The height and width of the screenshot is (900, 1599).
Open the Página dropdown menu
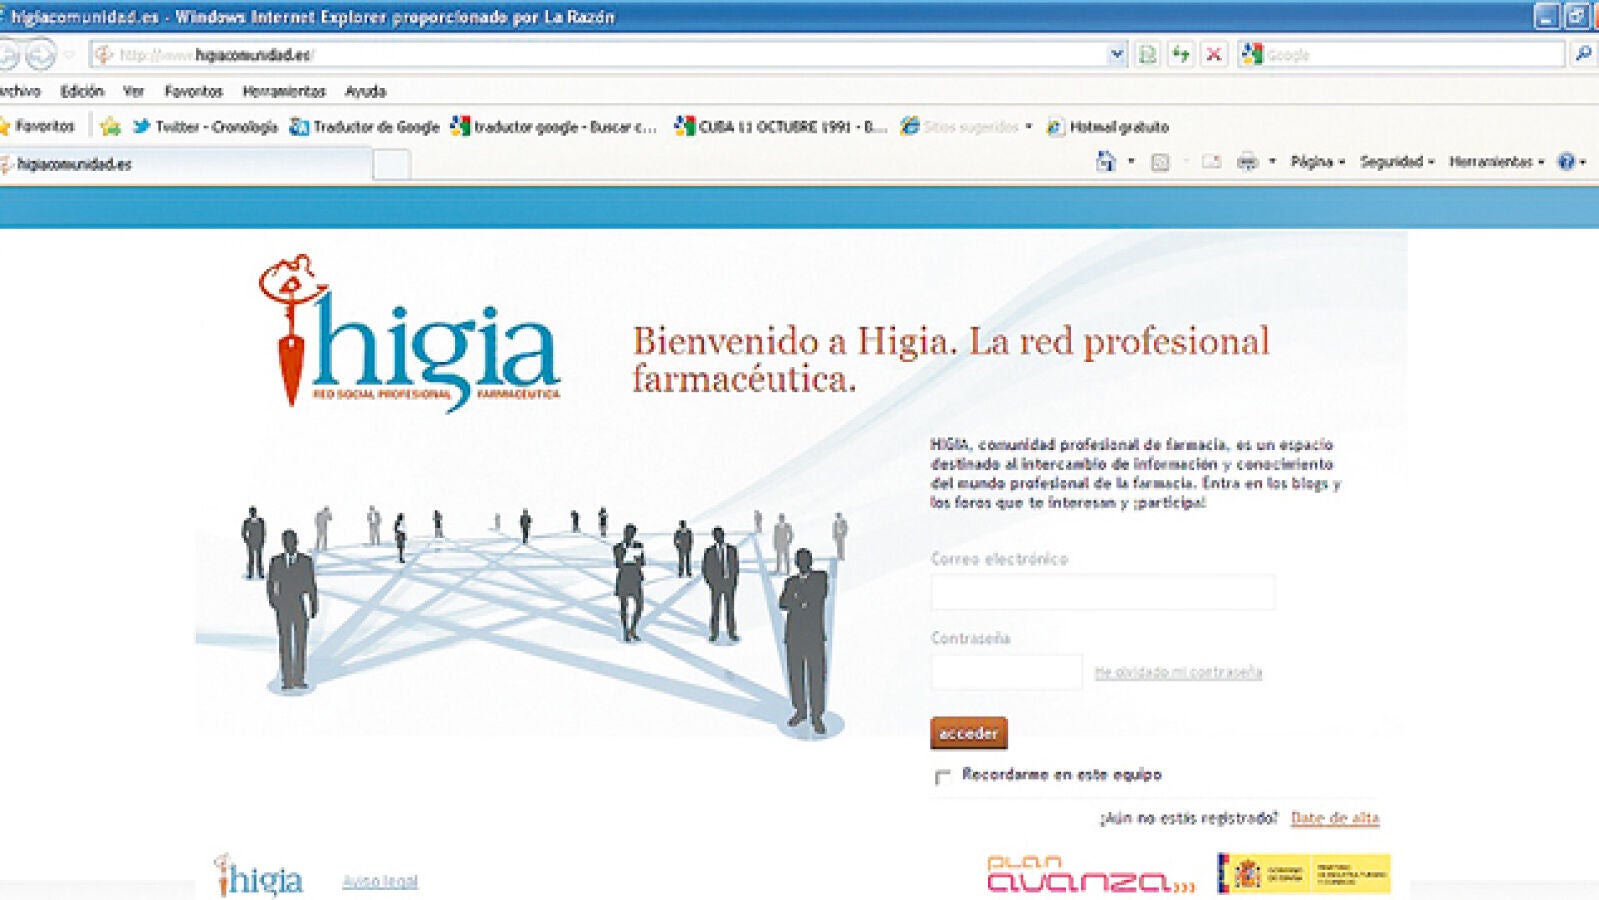click(x=1318, y=161)
